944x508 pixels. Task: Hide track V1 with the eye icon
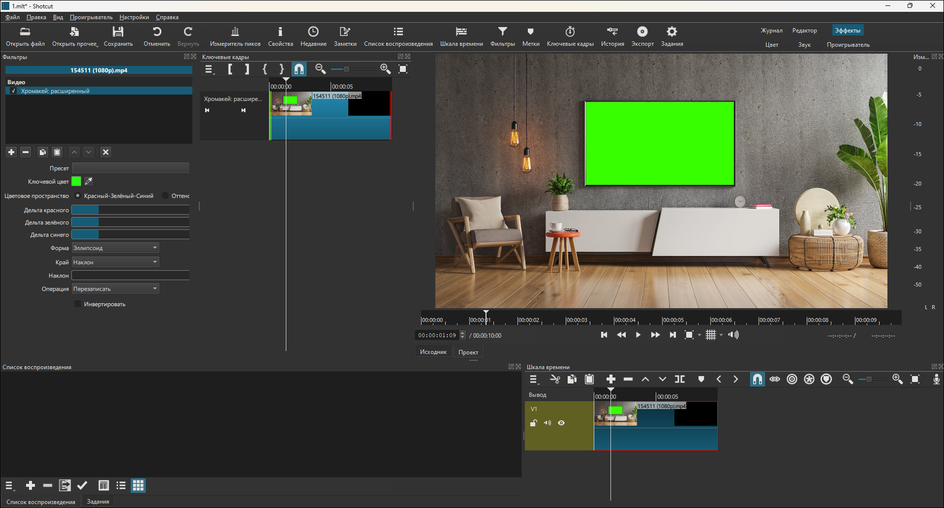(561, 423)
